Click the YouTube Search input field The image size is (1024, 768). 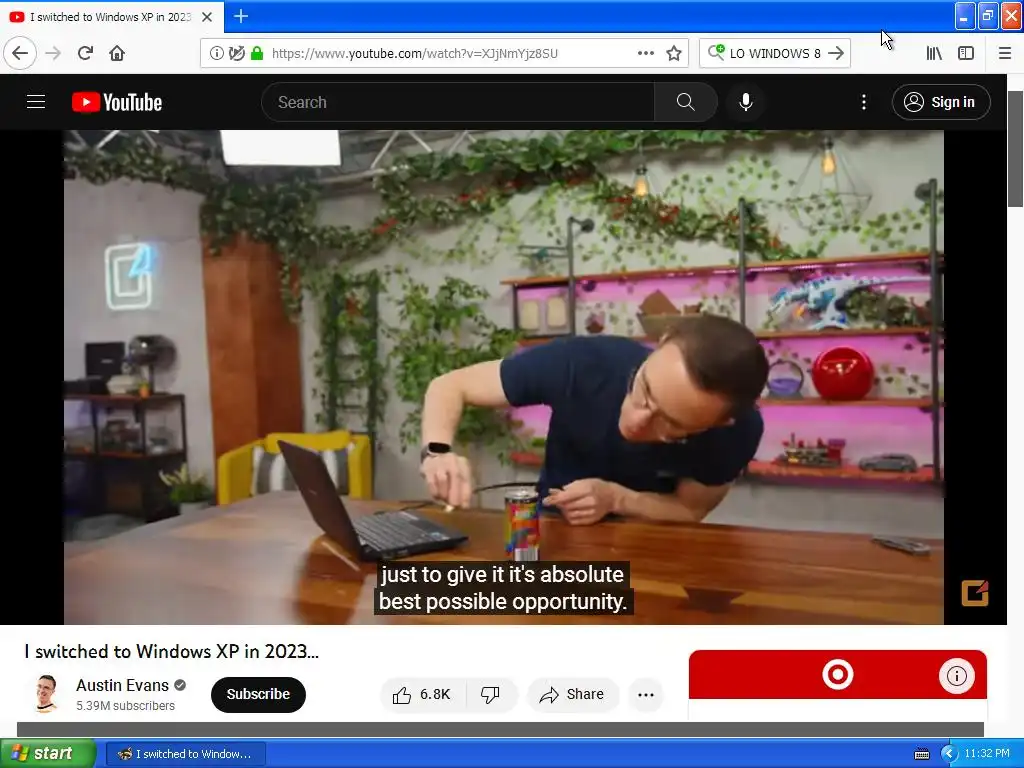point(458,102)
